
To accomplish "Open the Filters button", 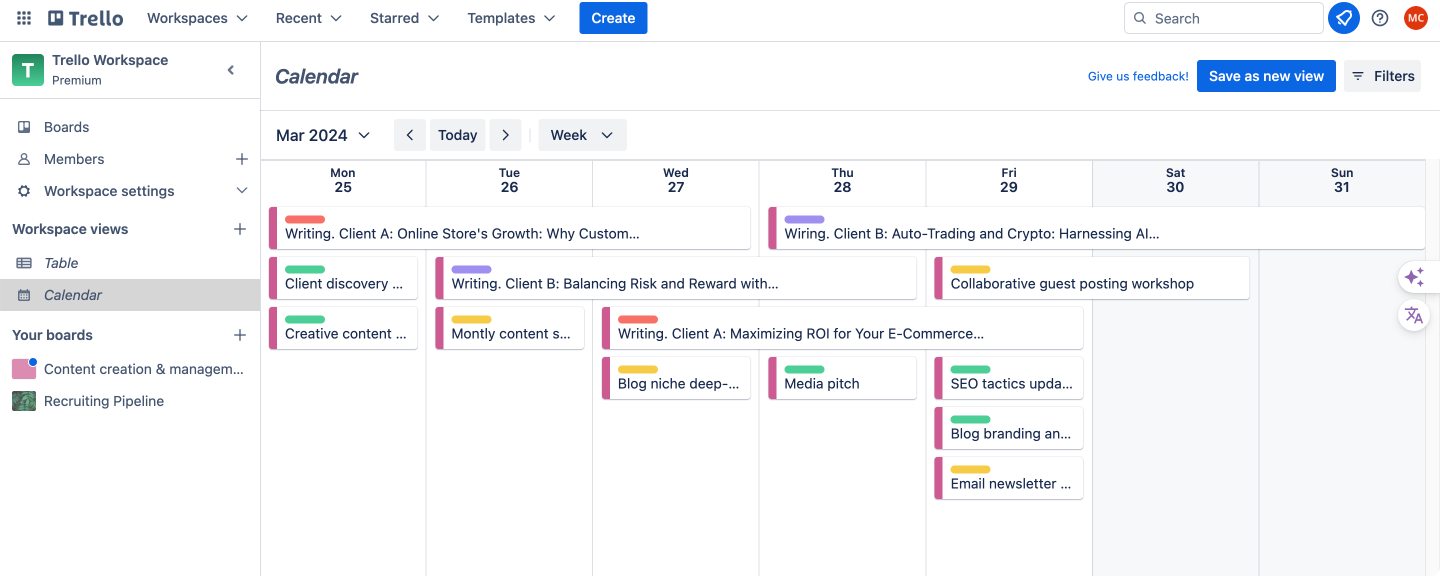I will click(x=1382, y=76).
